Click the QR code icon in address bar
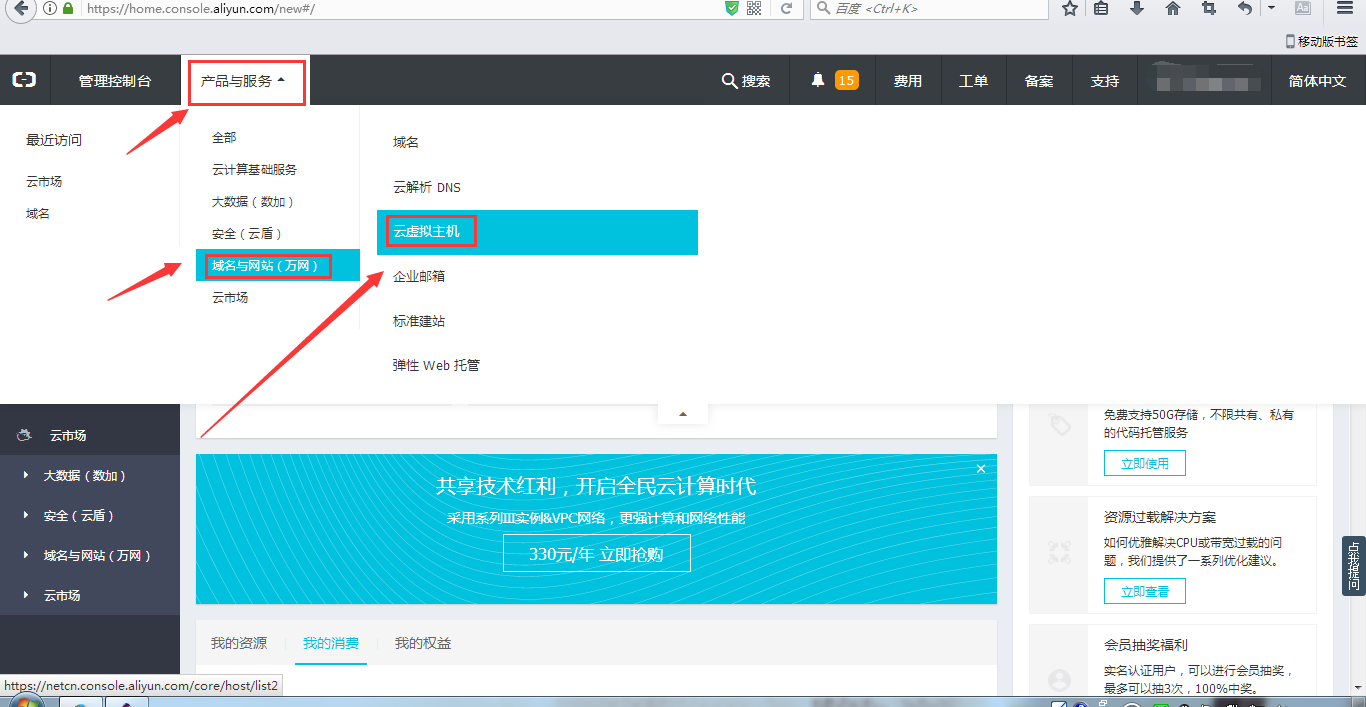Viewport: 1366px width, 707px height. [754, 8]
